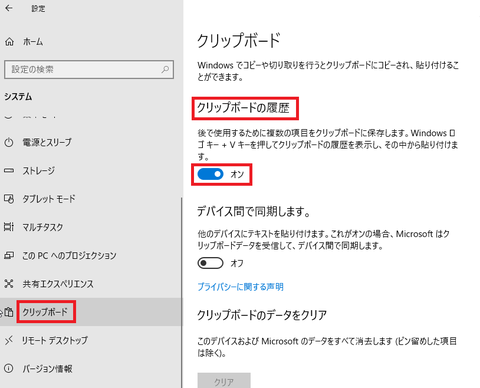Enable the sync across devices toggle
The image size is (480, 388).
click(x=210, y=263)
